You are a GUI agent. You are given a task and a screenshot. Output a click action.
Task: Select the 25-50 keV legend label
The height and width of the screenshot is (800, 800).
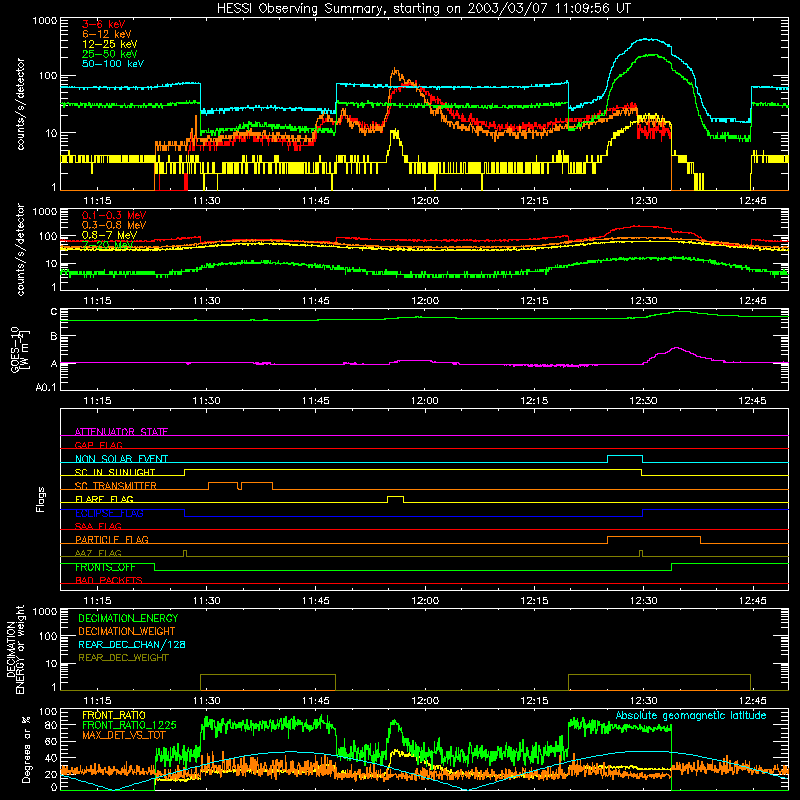(110, 54)
